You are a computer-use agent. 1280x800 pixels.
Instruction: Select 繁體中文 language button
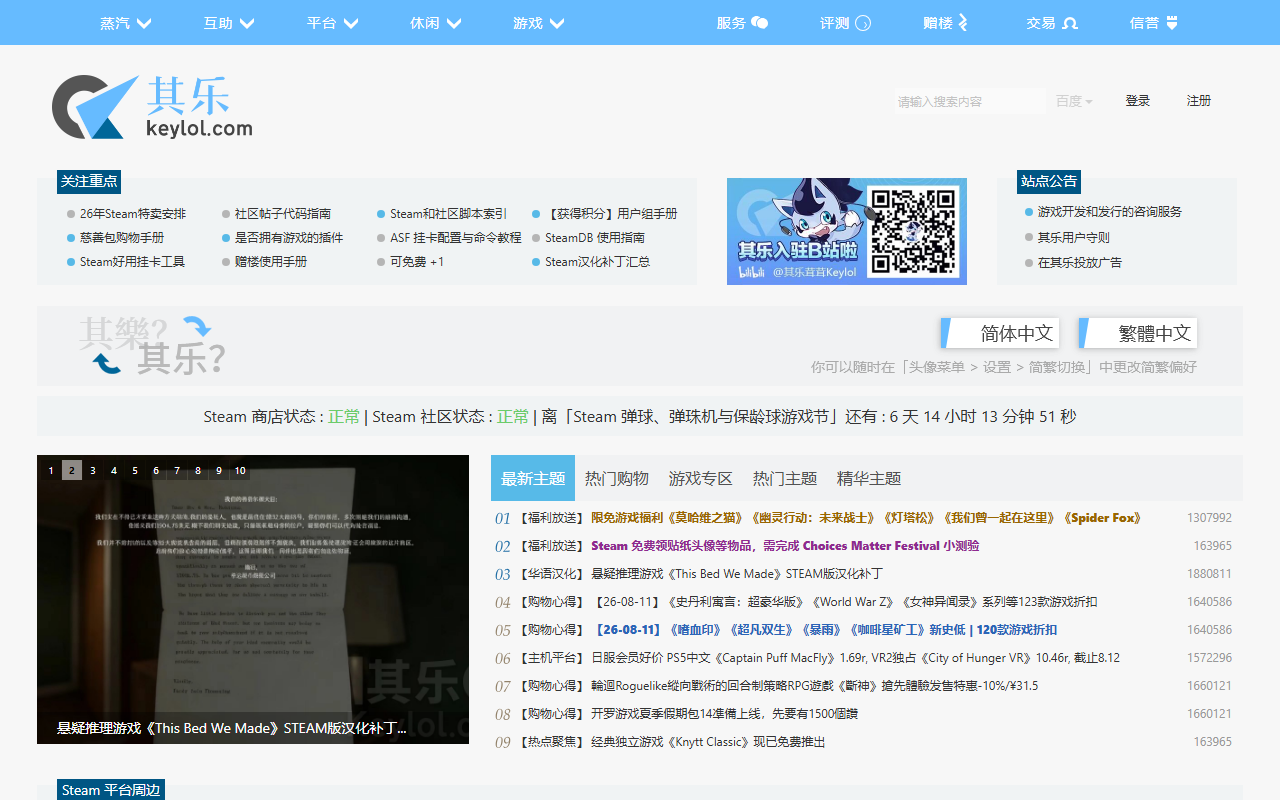coord(1138,333)
